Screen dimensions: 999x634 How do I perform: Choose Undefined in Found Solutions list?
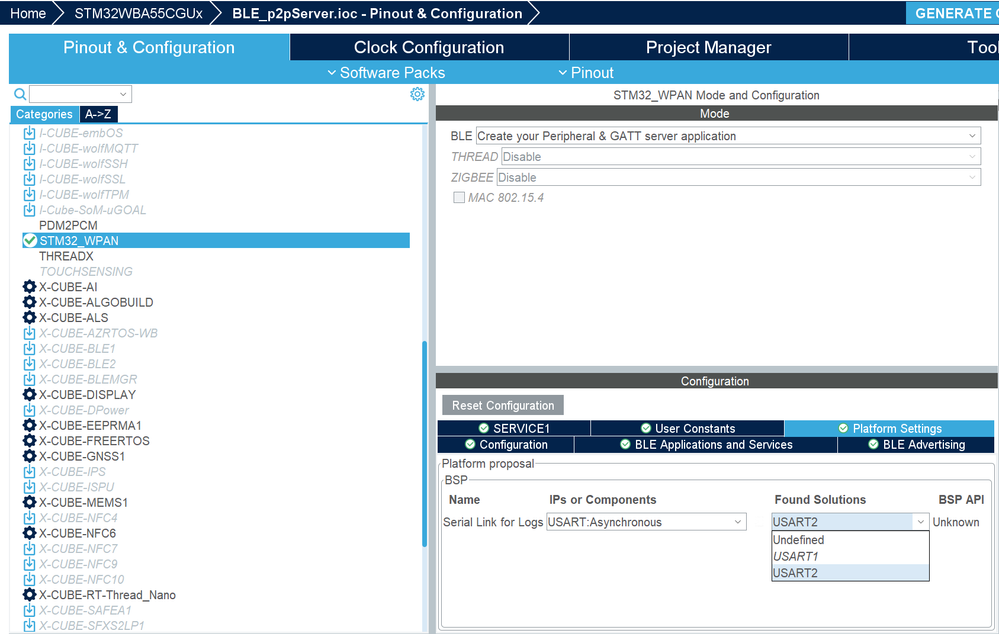click(850, 540)
